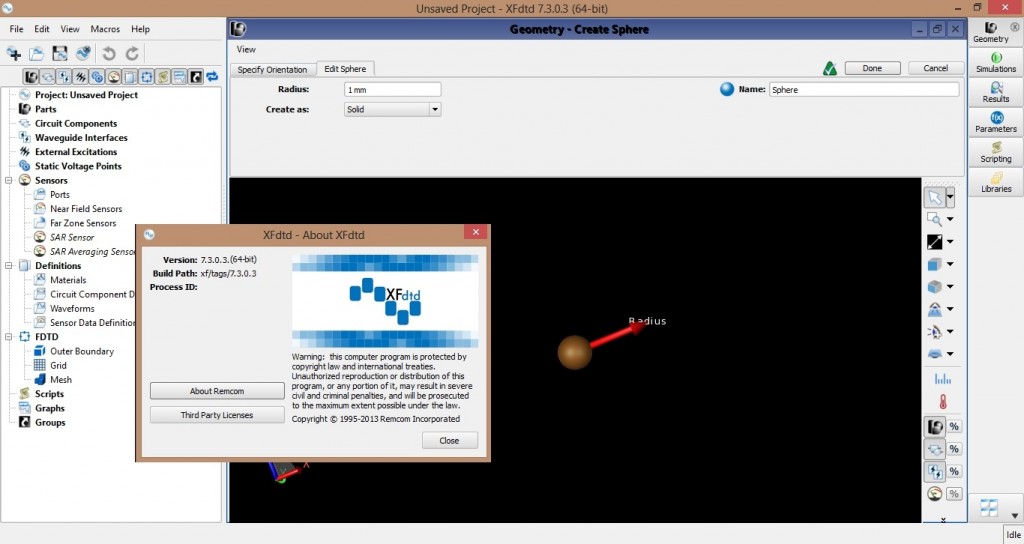Collapse the Sensors tree node

coord(9,180)
